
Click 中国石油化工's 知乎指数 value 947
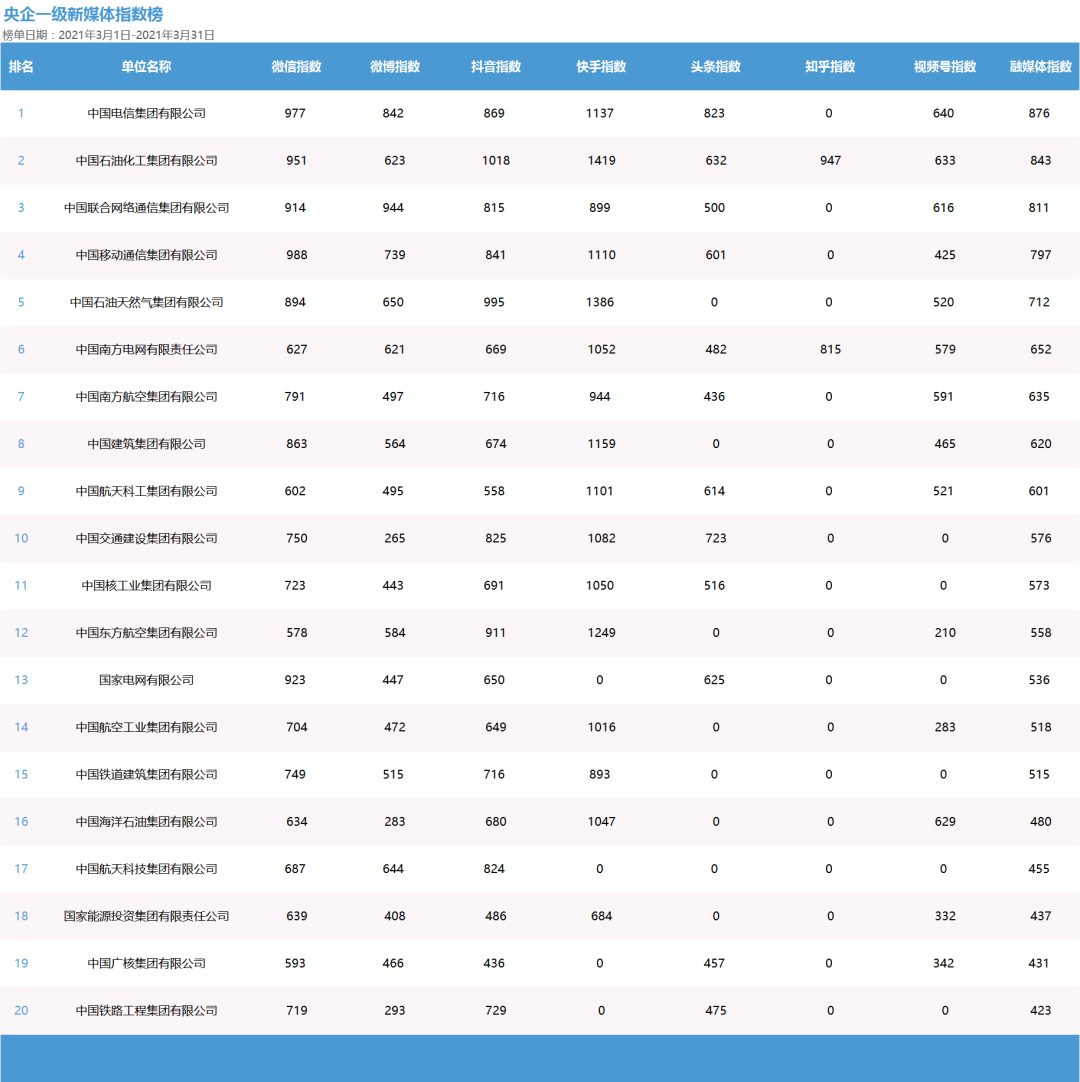coord(830,161)
